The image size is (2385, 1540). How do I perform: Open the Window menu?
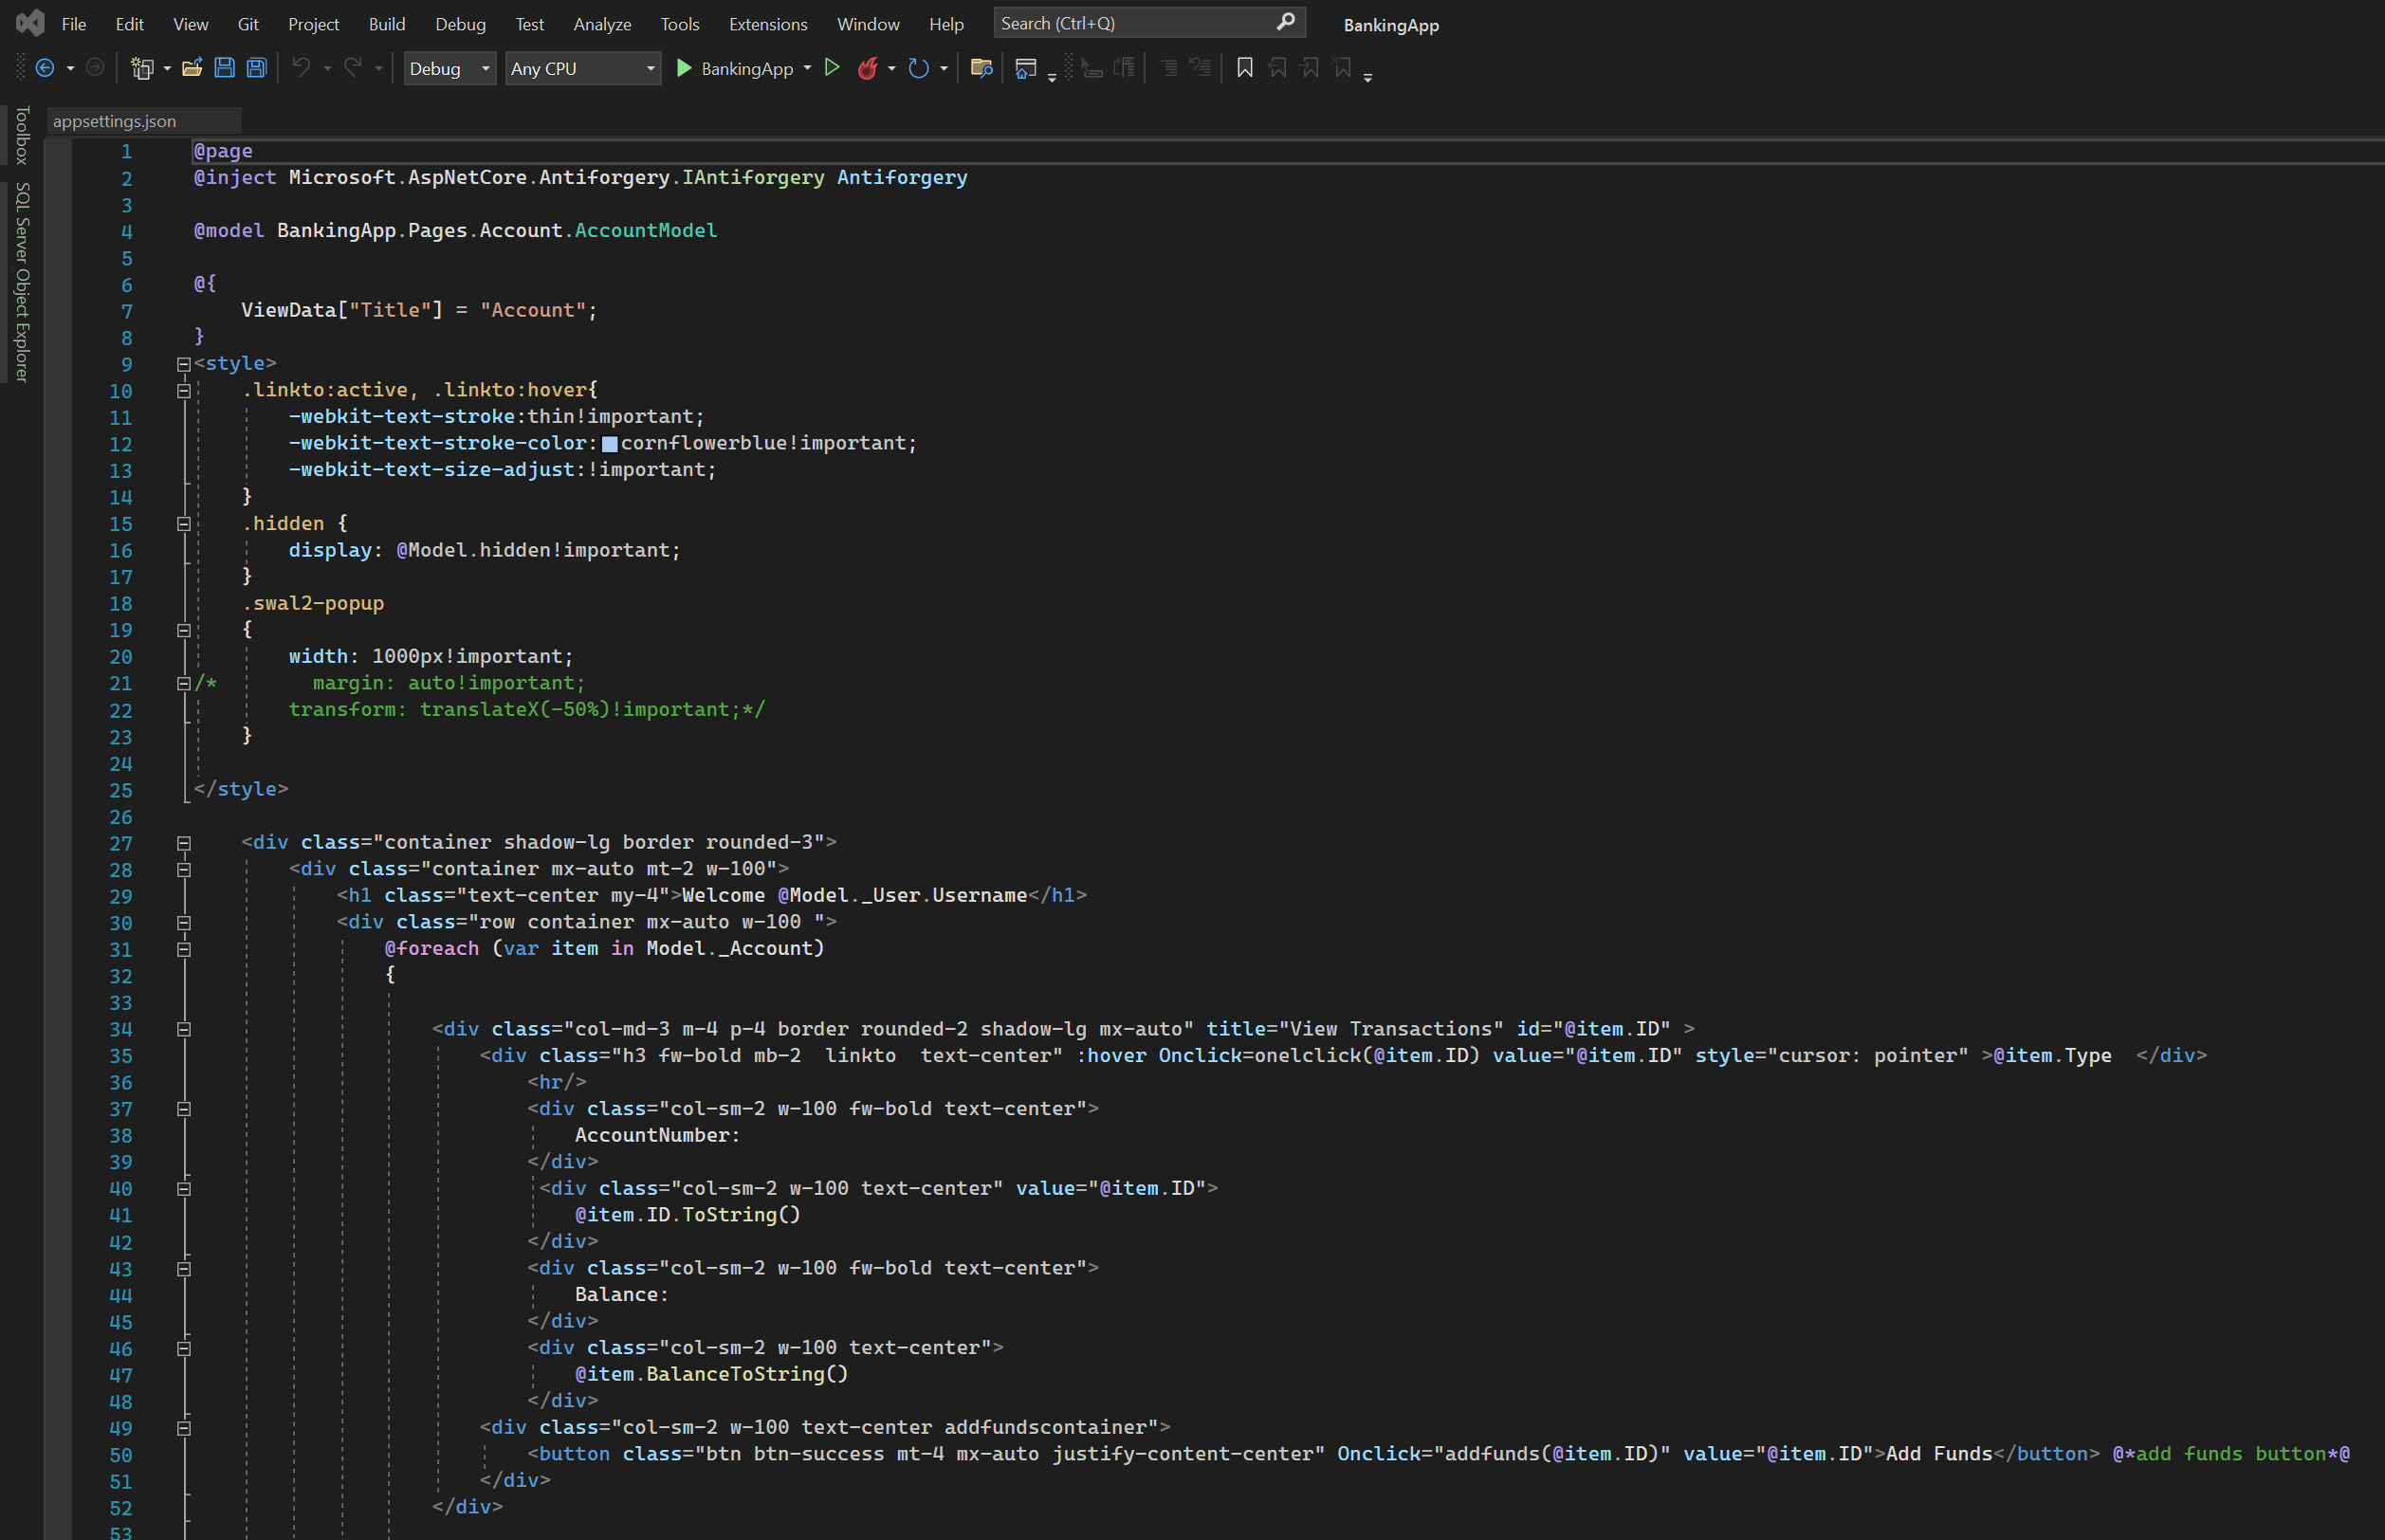(868, 24)
